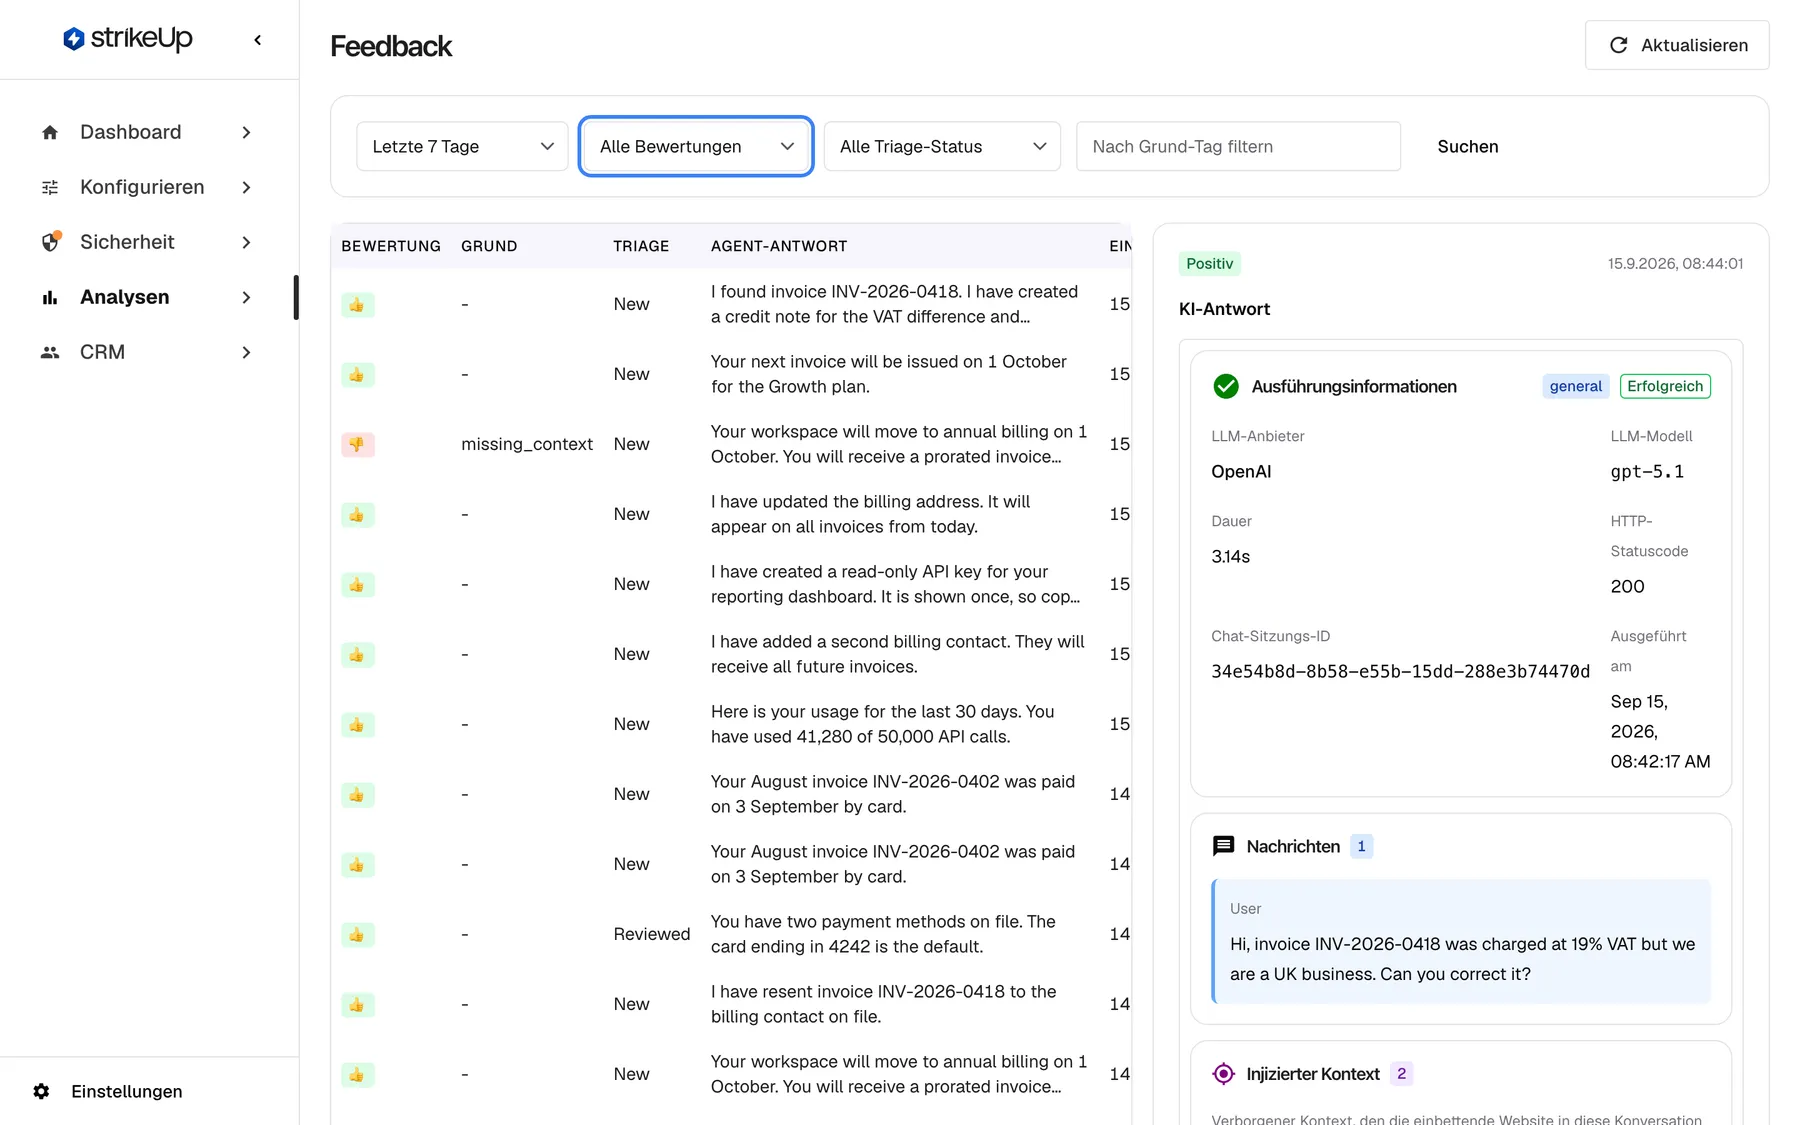
Task: Click the Erfolgreich status badge
Action: [1665, 386]
